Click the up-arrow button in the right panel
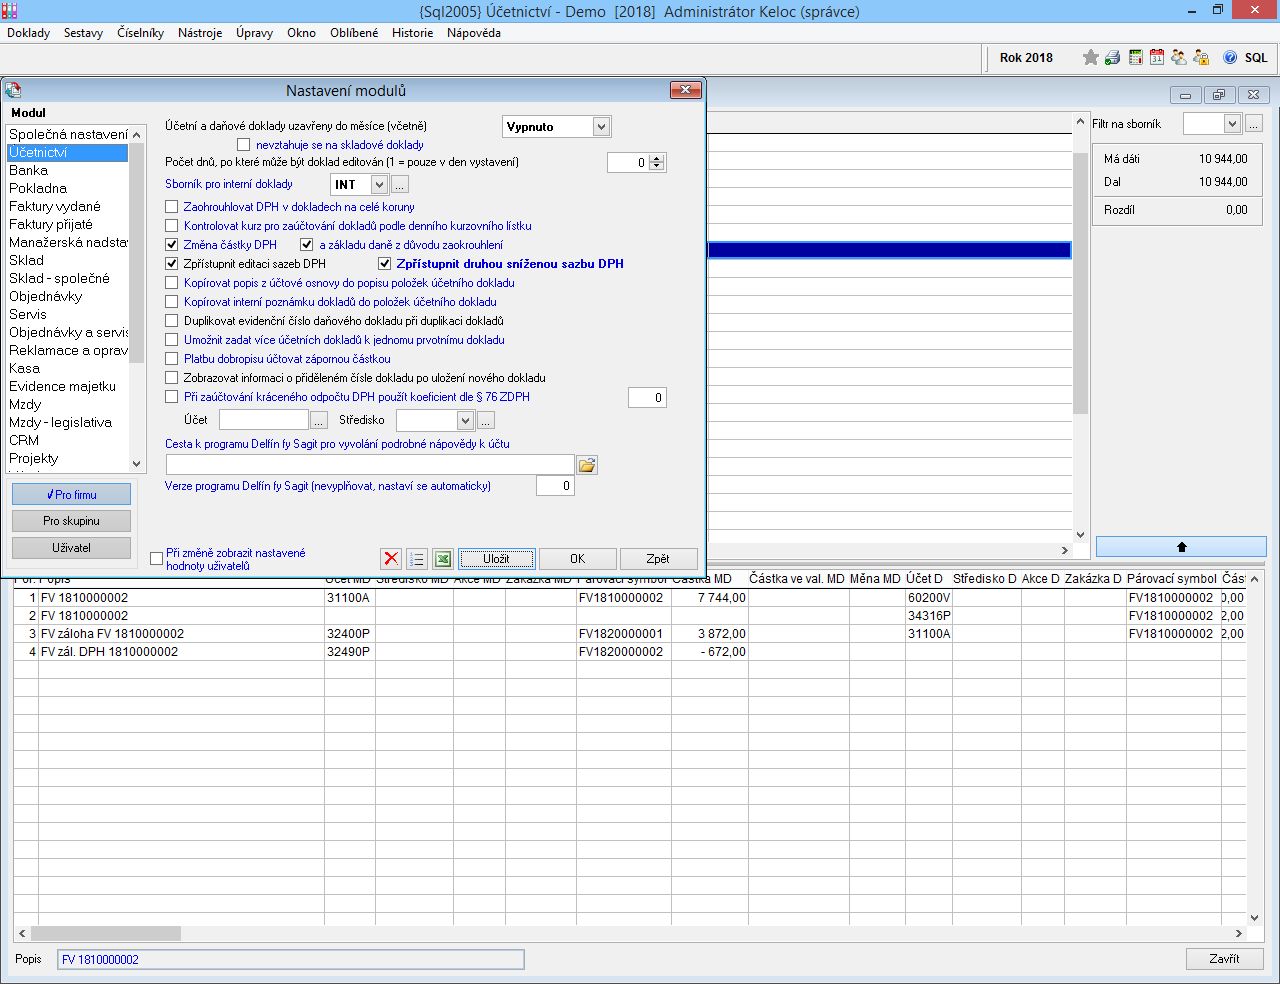Screen dimensions: 1280x984 click(x=1181, y=547)
